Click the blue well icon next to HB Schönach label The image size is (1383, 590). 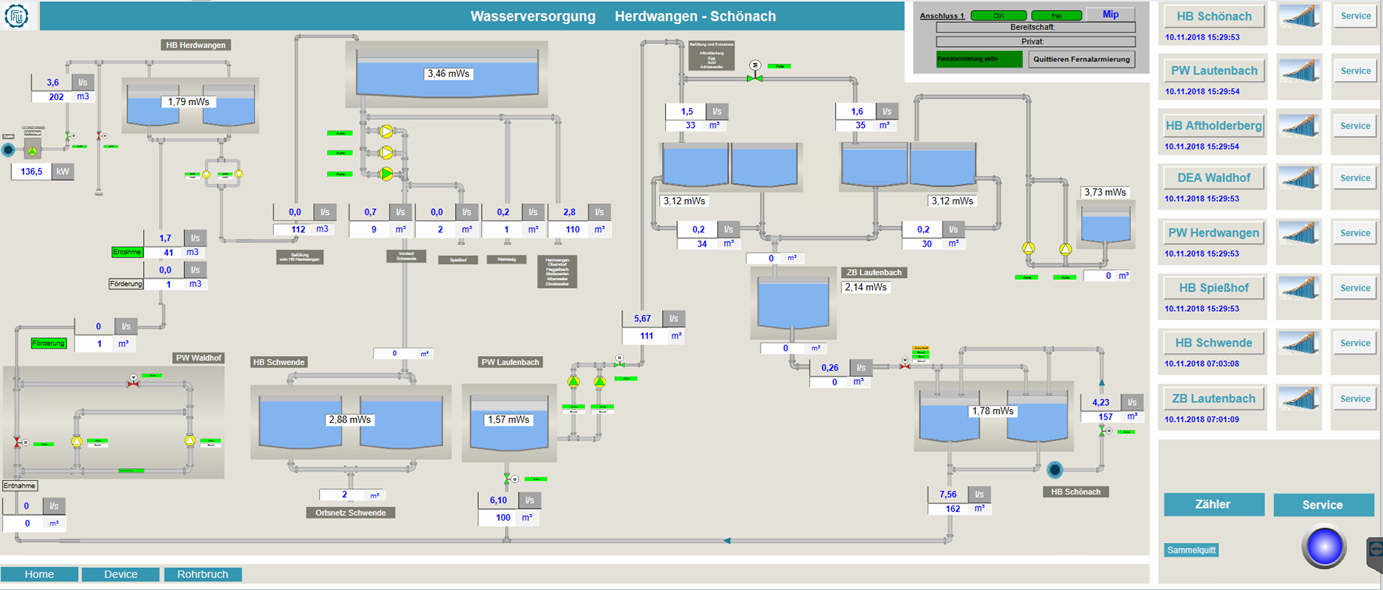[1054, 469]
